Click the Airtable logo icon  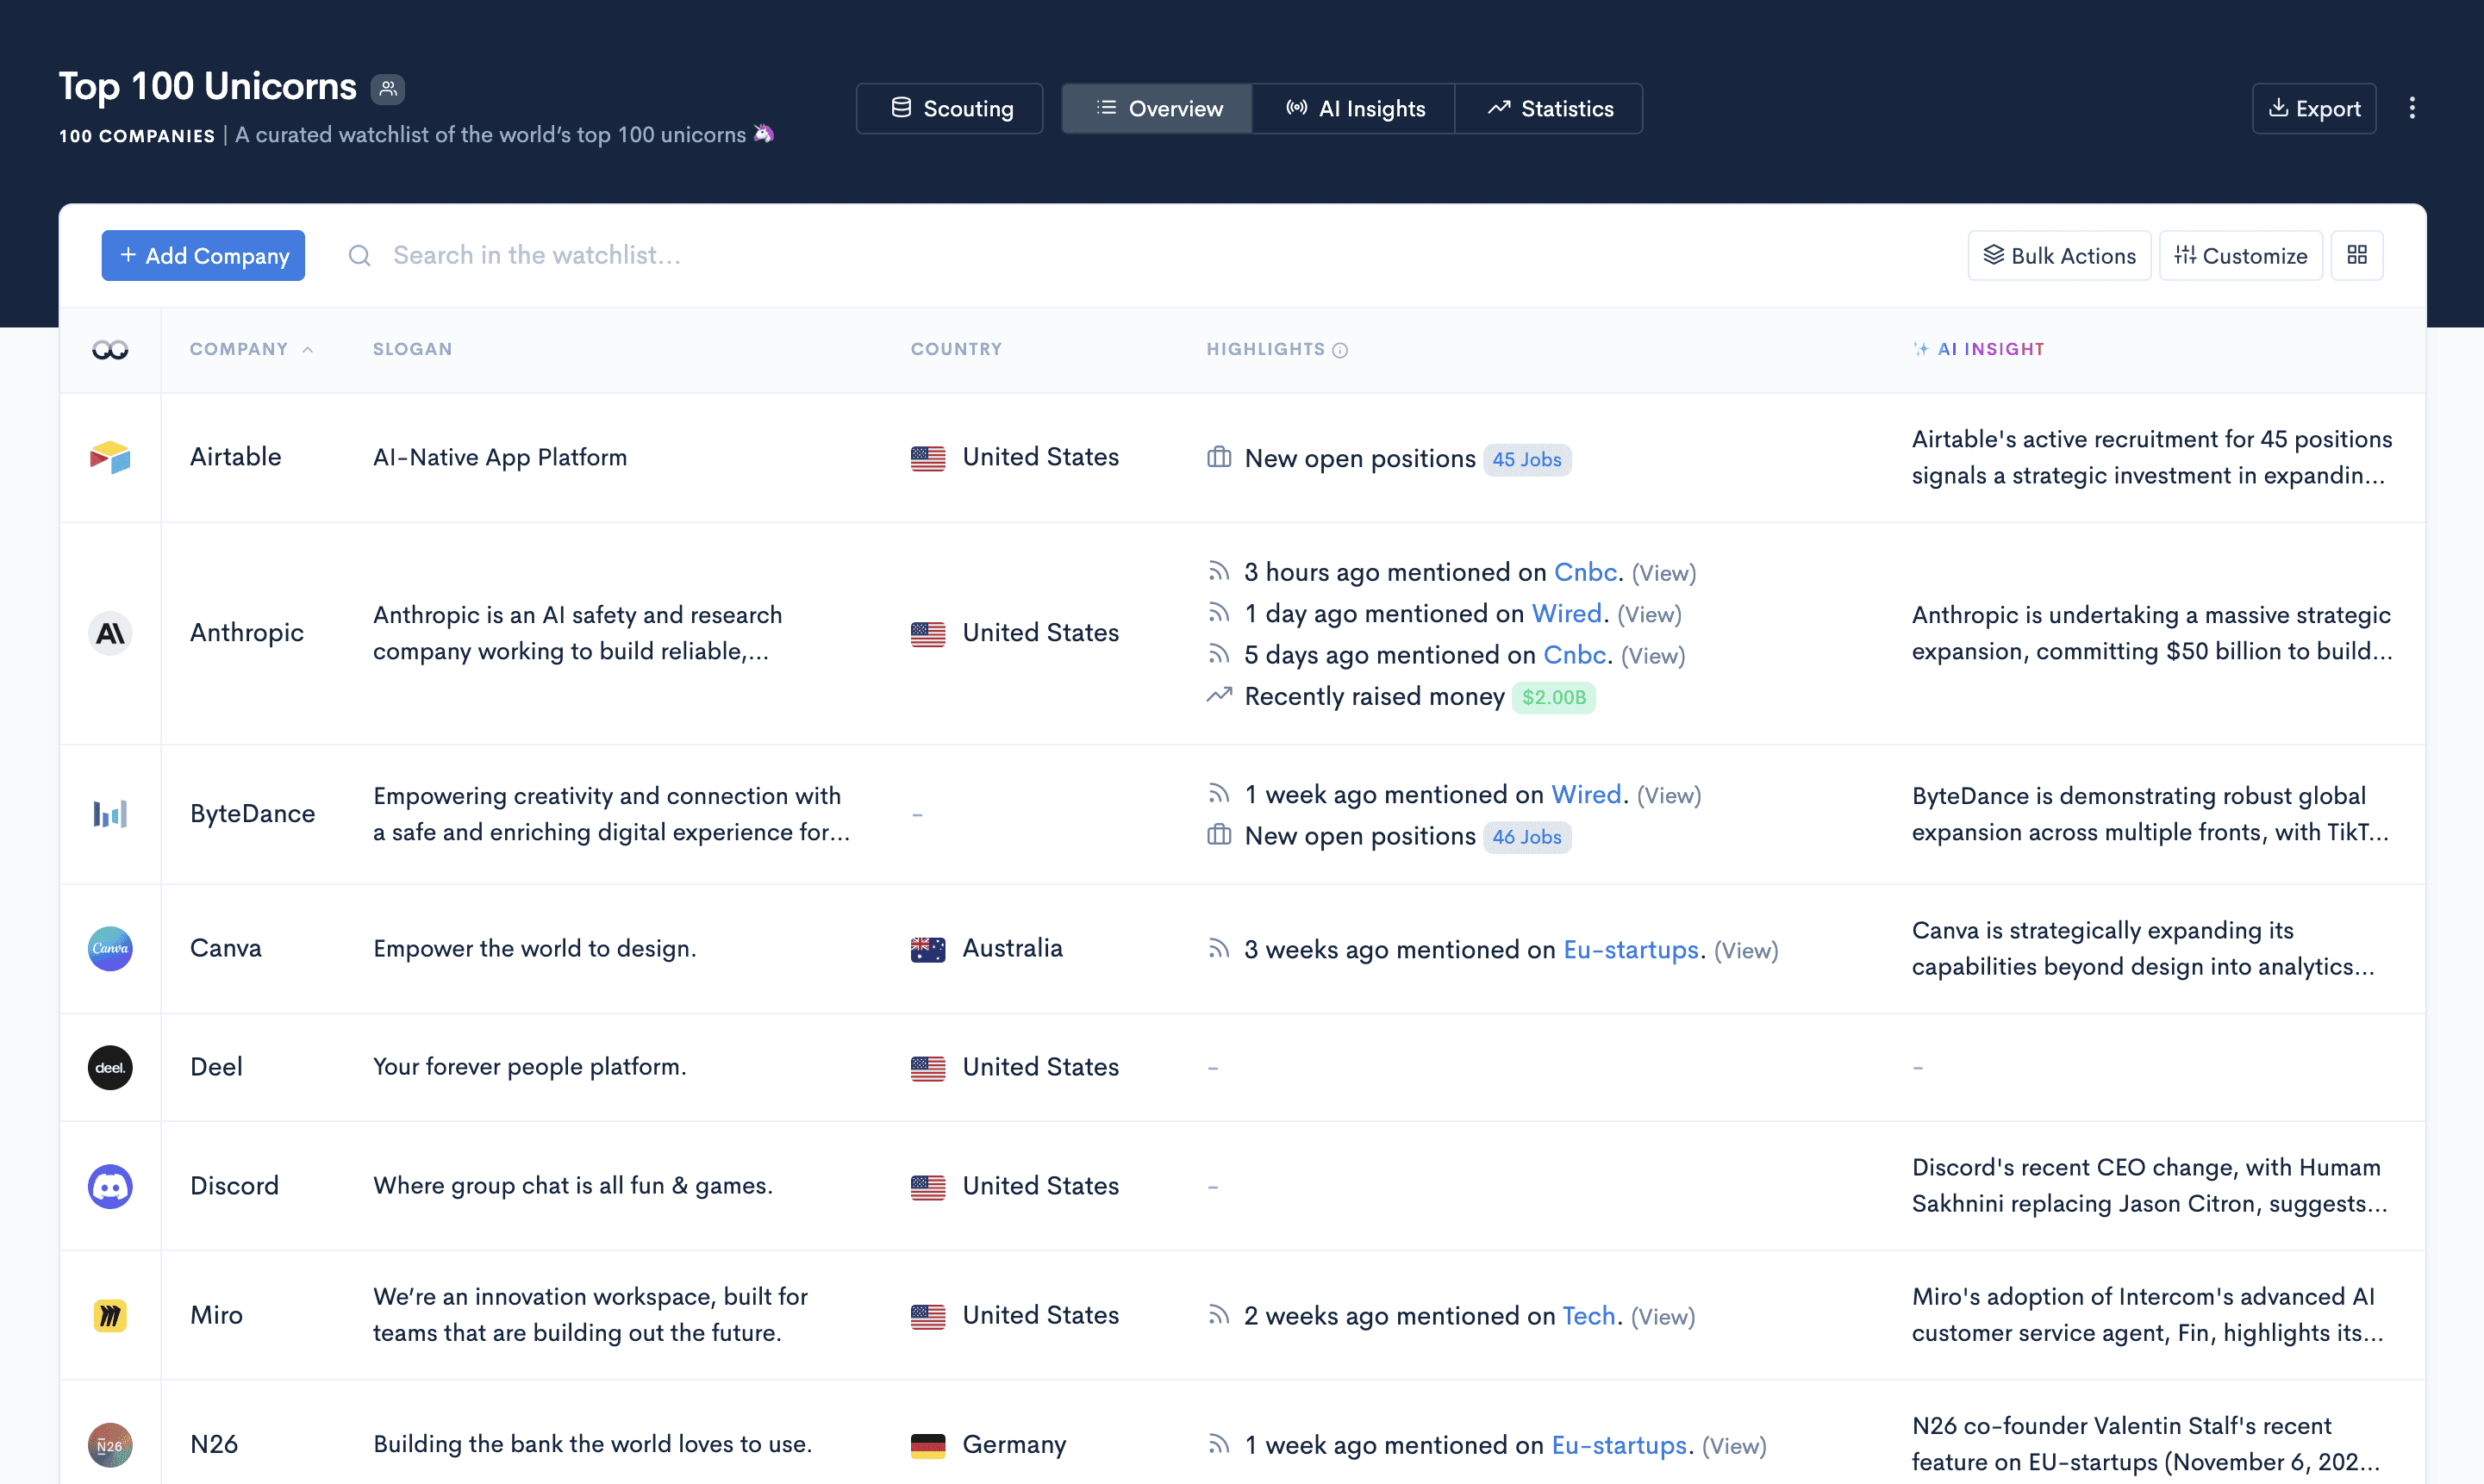(110, 457)
